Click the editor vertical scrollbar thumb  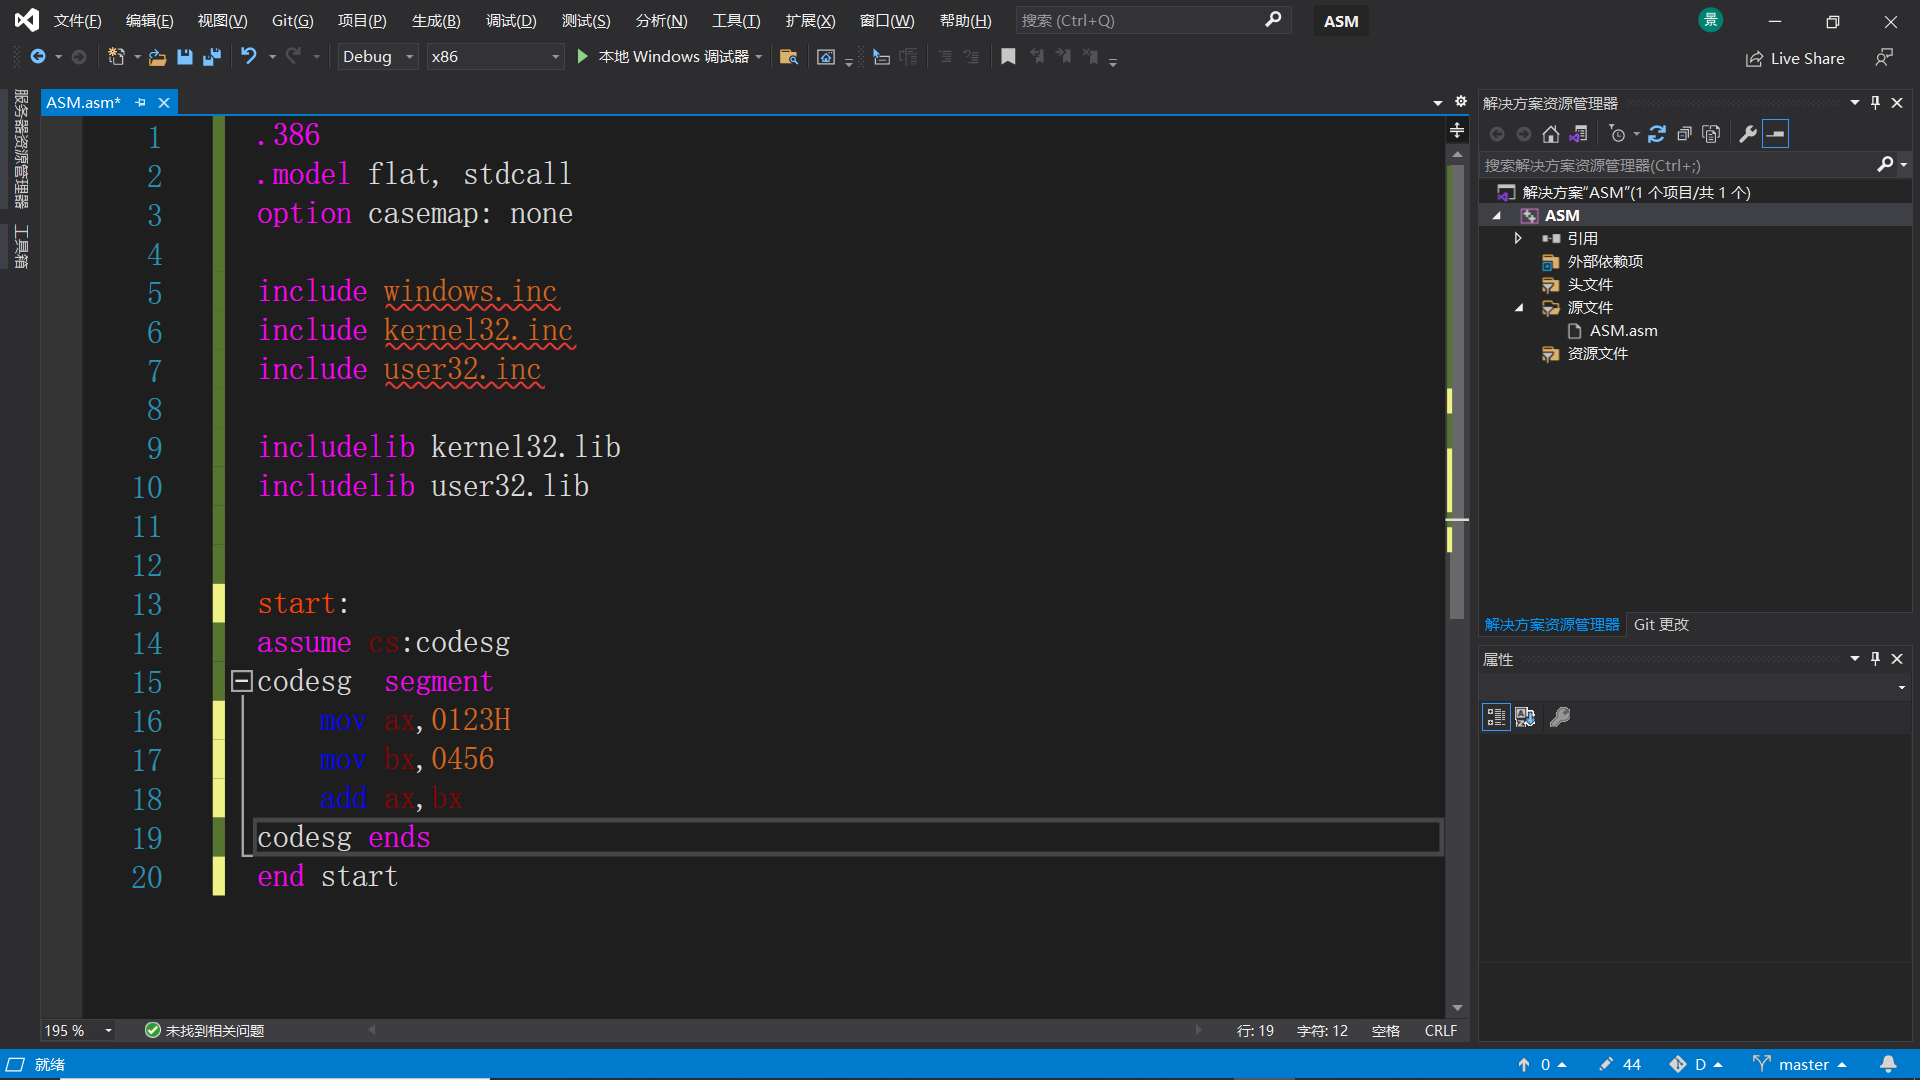tap(1457, 390)
